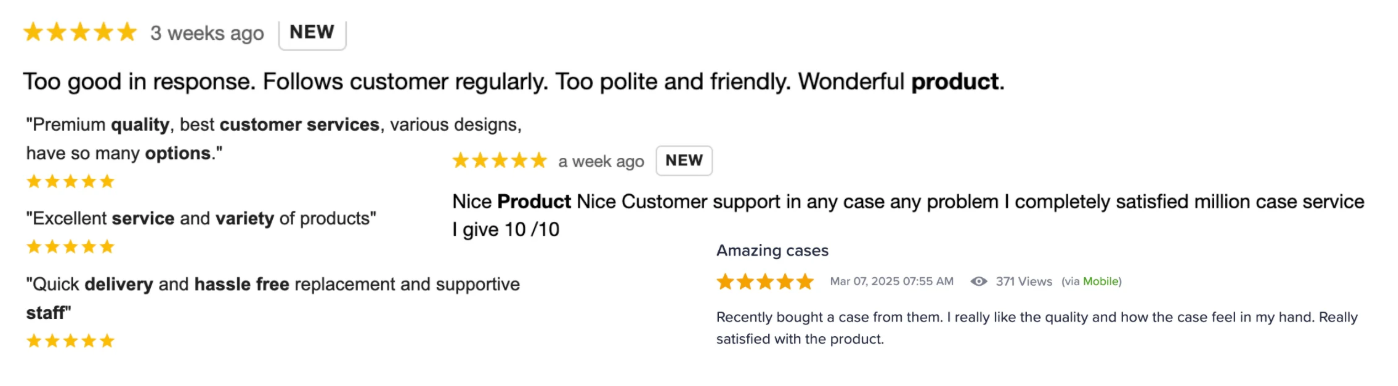This screenshot has height=386, width=1398.
Task: Click the Recently bought a case review text
Action: click(x=1037, y=328)
